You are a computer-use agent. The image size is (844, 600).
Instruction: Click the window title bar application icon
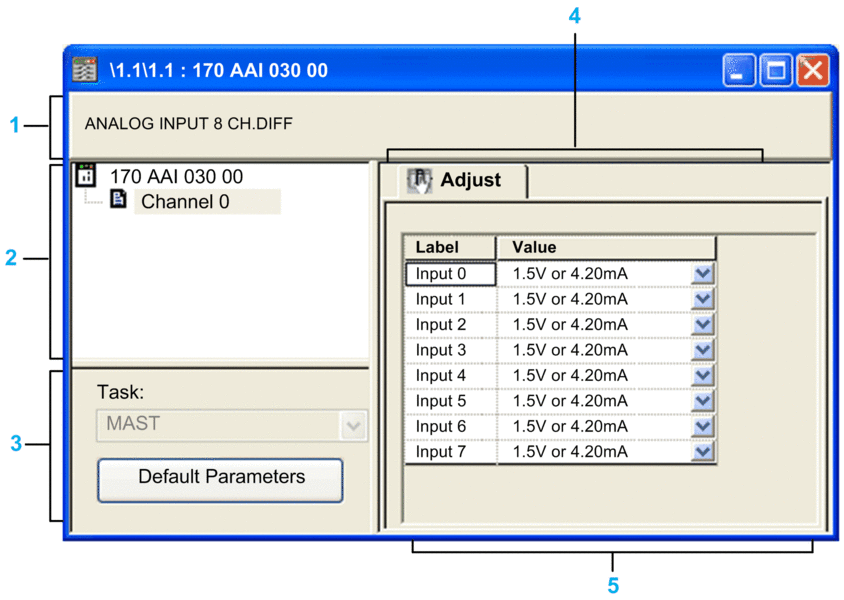pos(85,69)
